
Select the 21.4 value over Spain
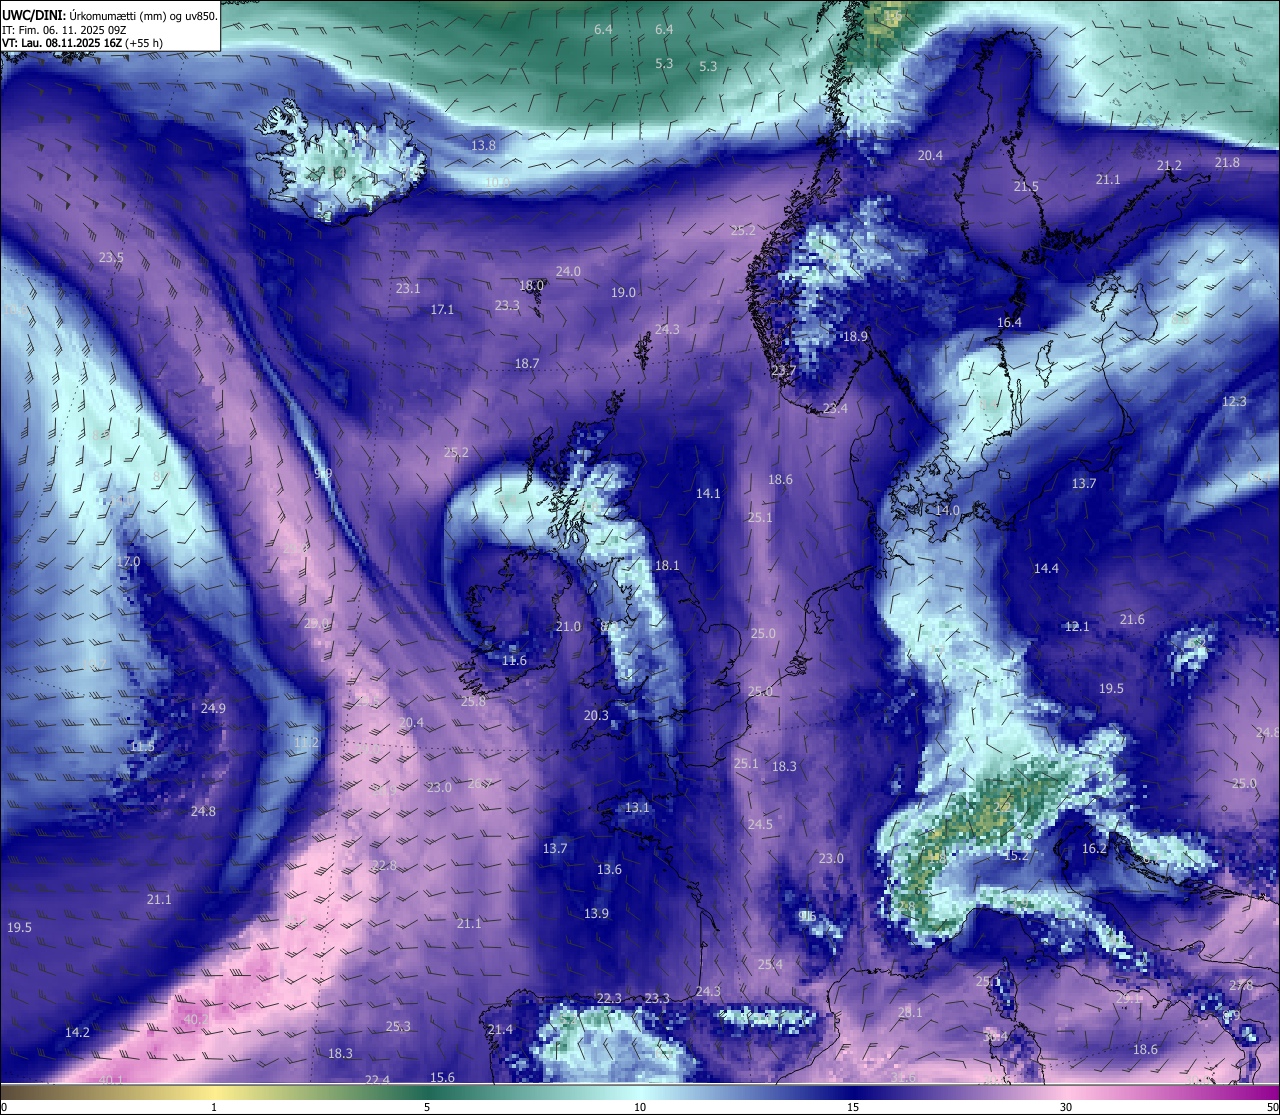[x=500, y=1029]
